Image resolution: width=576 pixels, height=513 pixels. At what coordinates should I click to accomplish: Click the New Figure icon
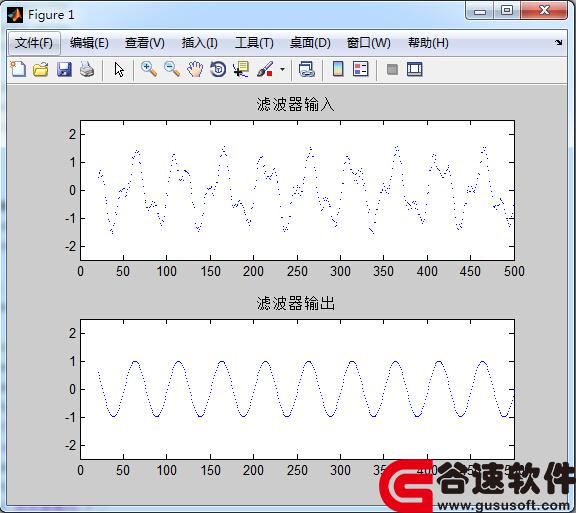(x=18, y=69)
